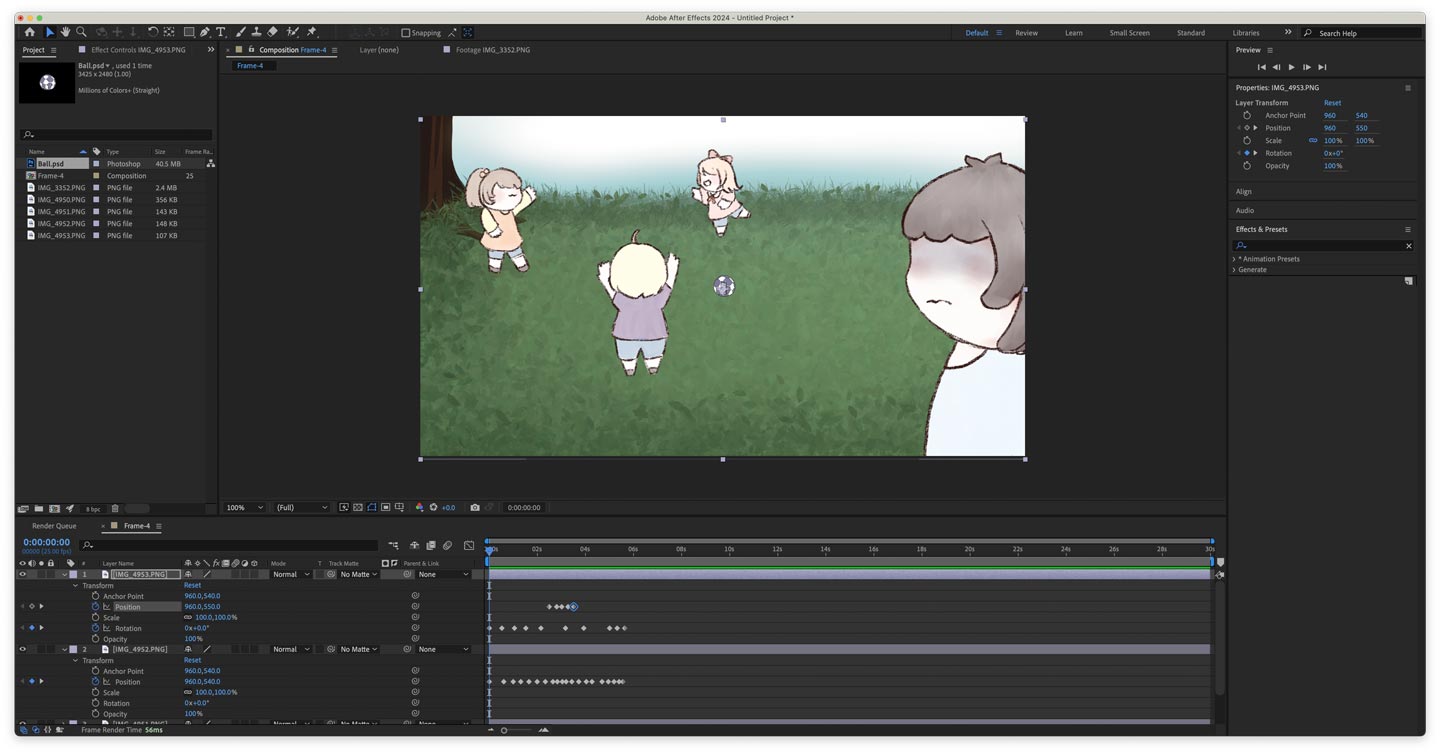Hide the IMG_4953.PNG layer with eye icon
Viewport: 1440px width, 753px height.
click(x=22, y=574)
